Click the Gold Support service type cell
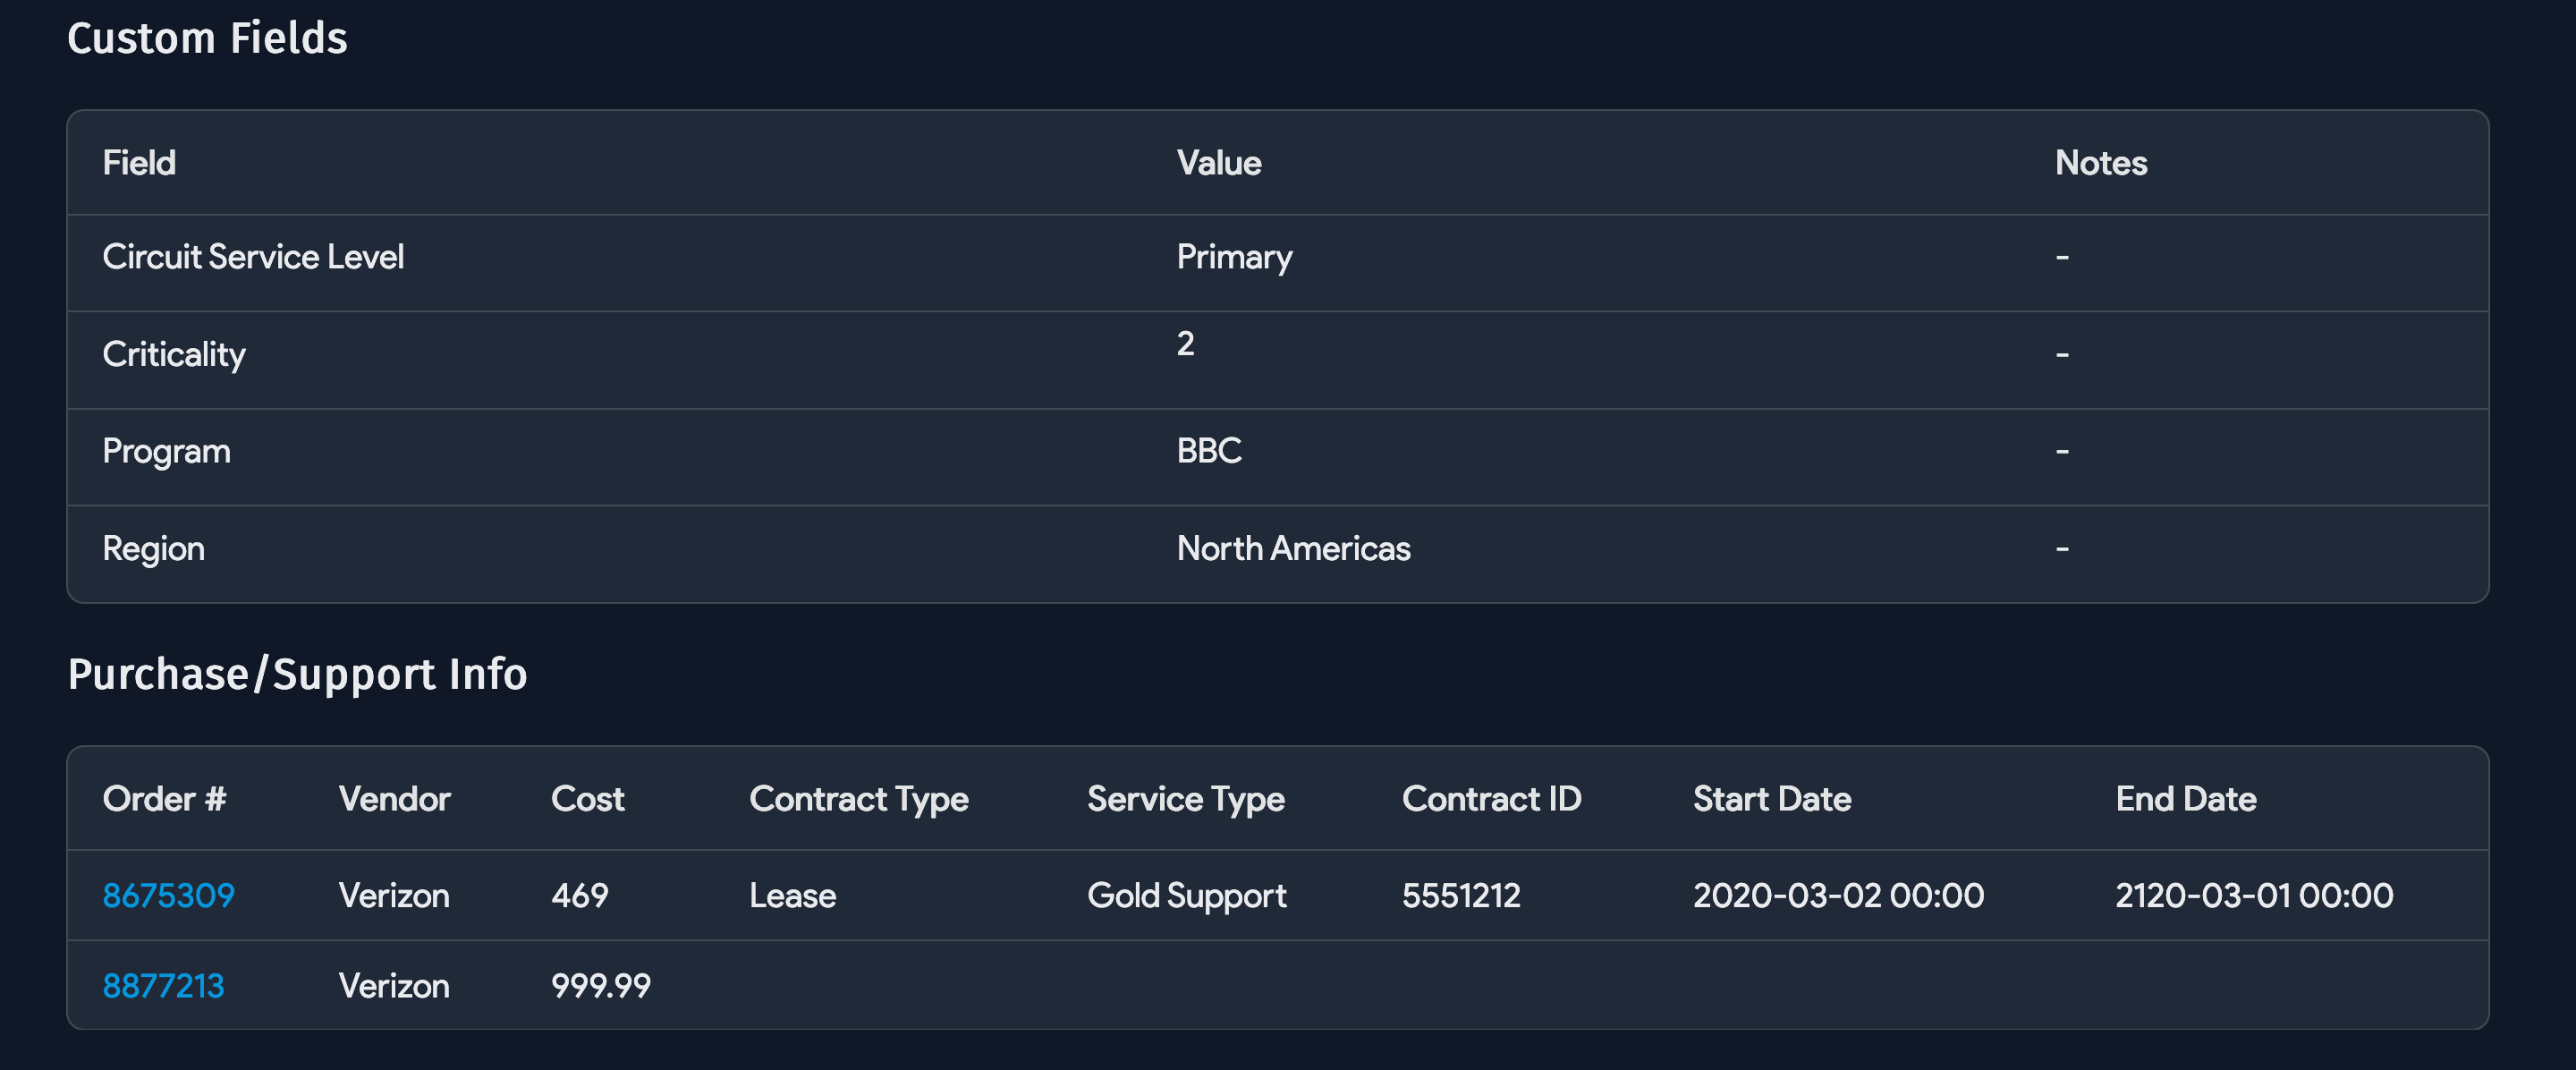 click(x=1186, y=895)
